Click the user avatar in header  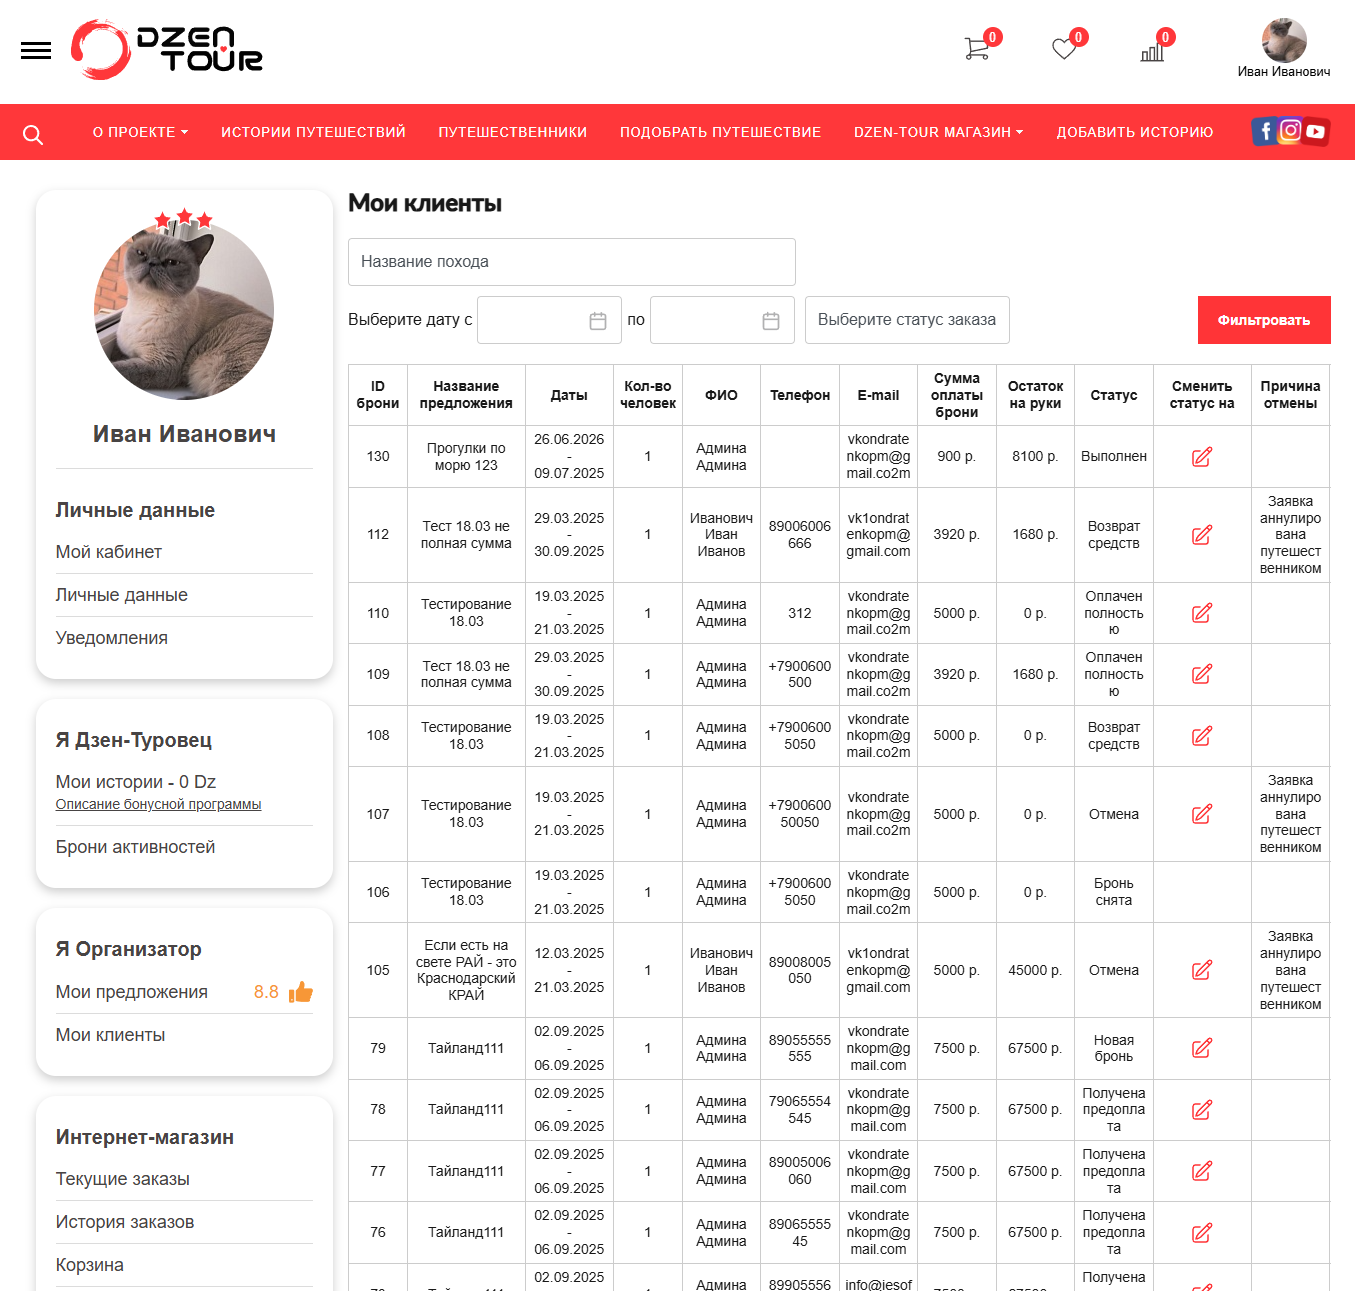(1284, 41)
